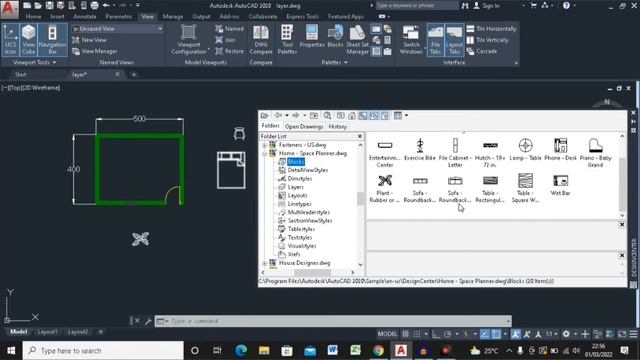Open the Viewport Configuration tool
The height and width of the screenshot is (360, 640).
(189, 40)
